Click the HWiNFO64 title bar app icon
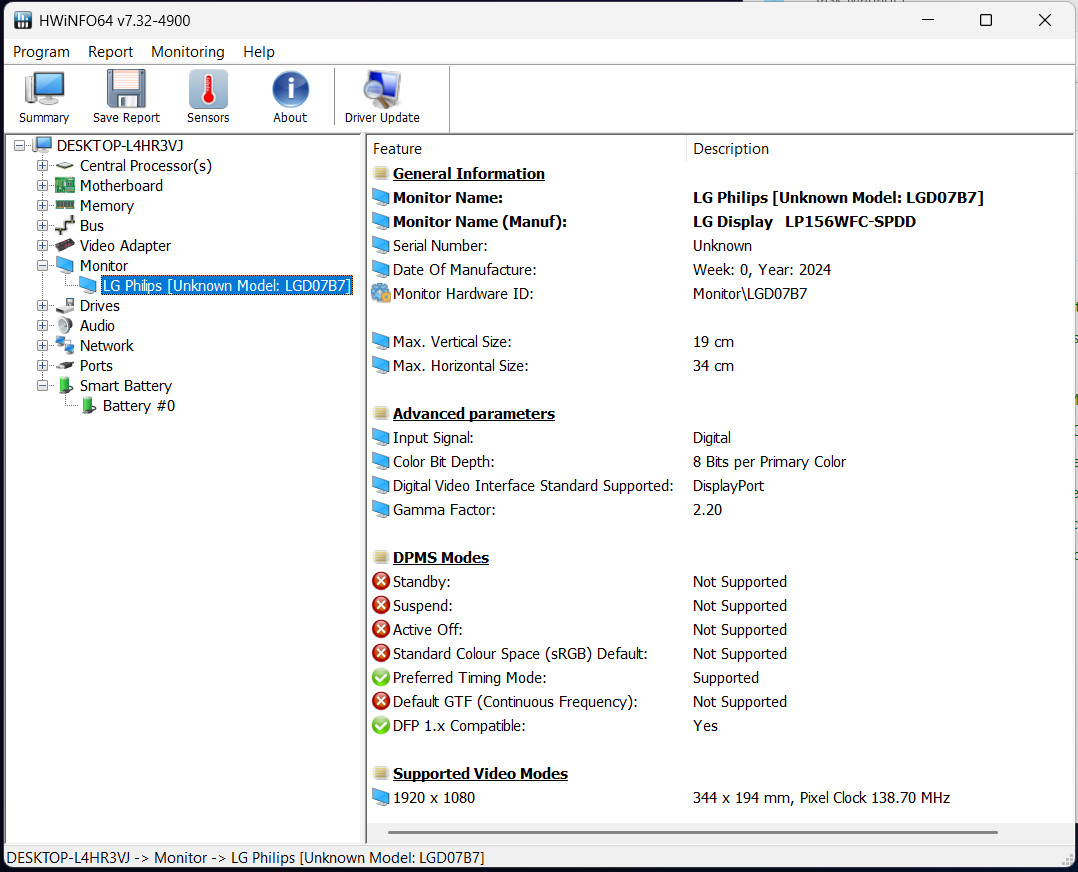 coord(23,20)
